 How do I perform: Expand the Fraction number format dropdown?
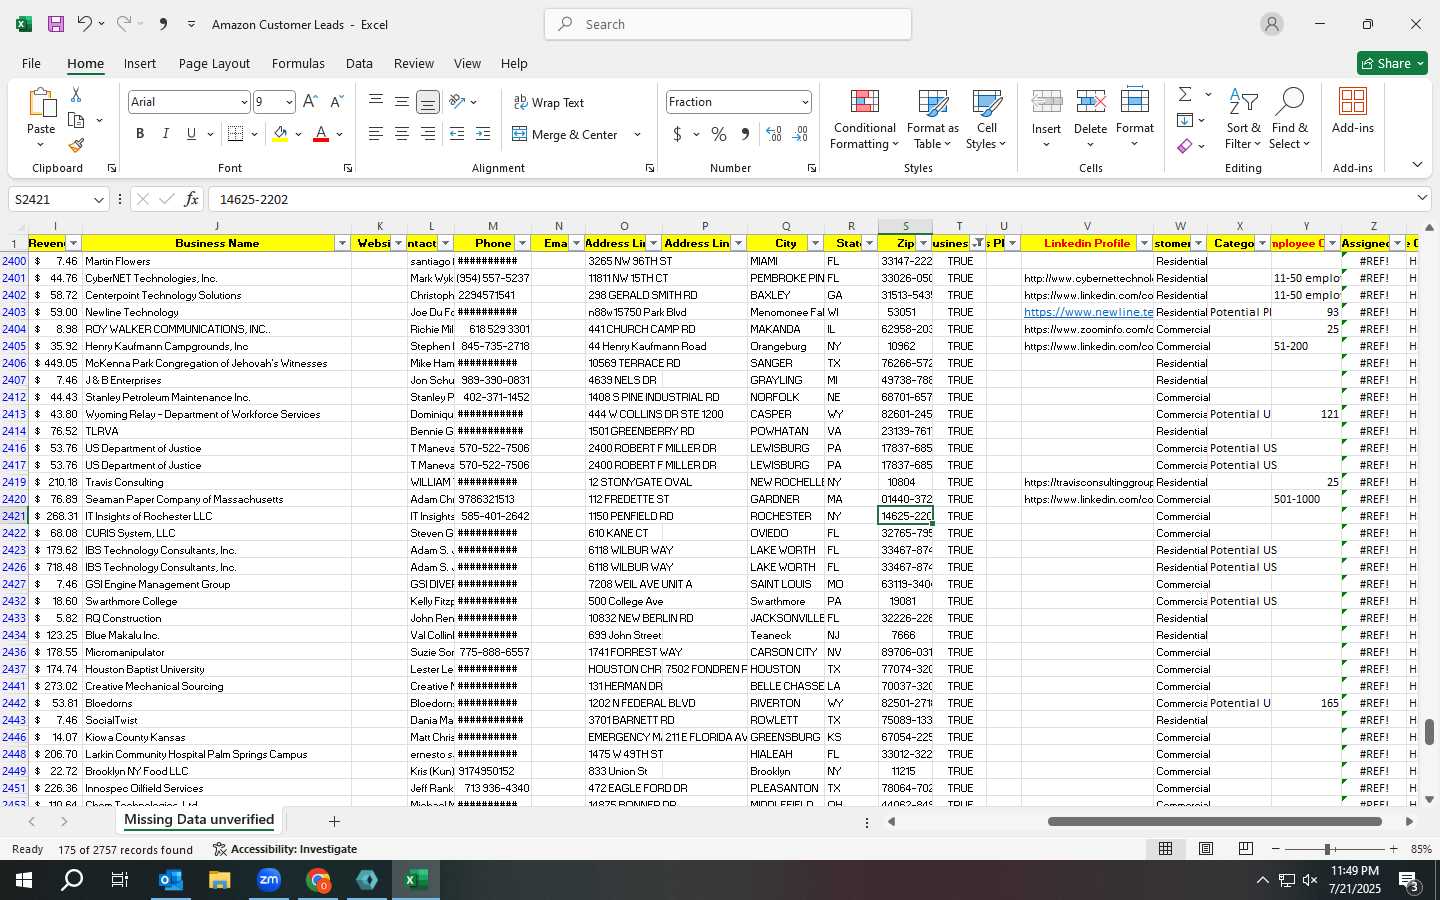[x=804, y=102]
